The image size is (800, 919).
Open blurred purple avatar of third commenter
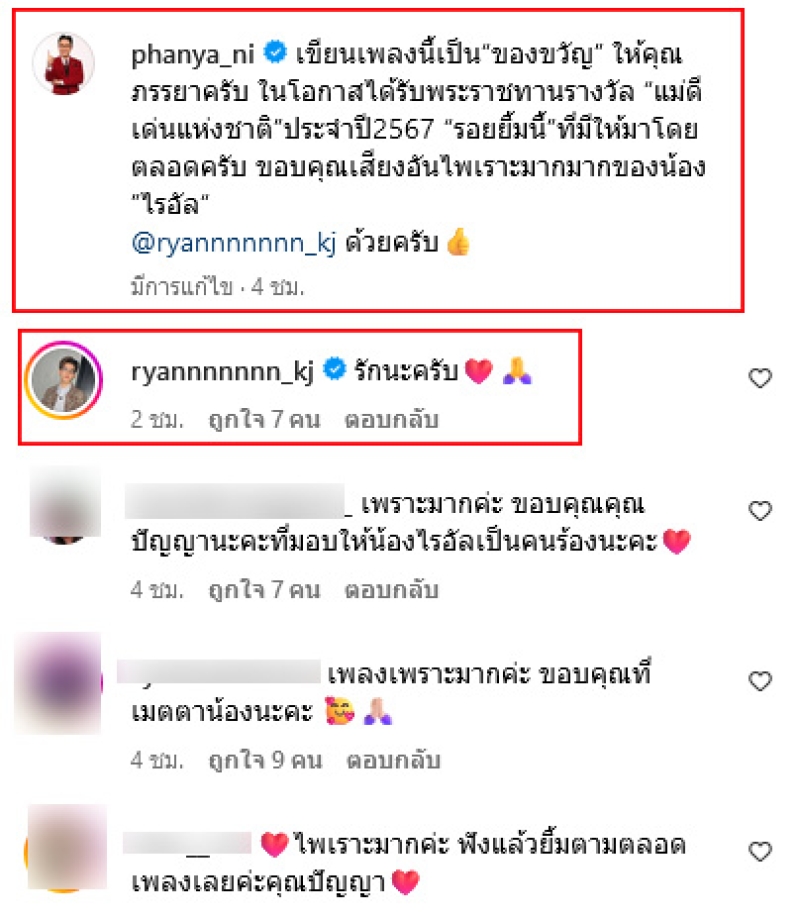pyautogui.click(x=59, y=683)
